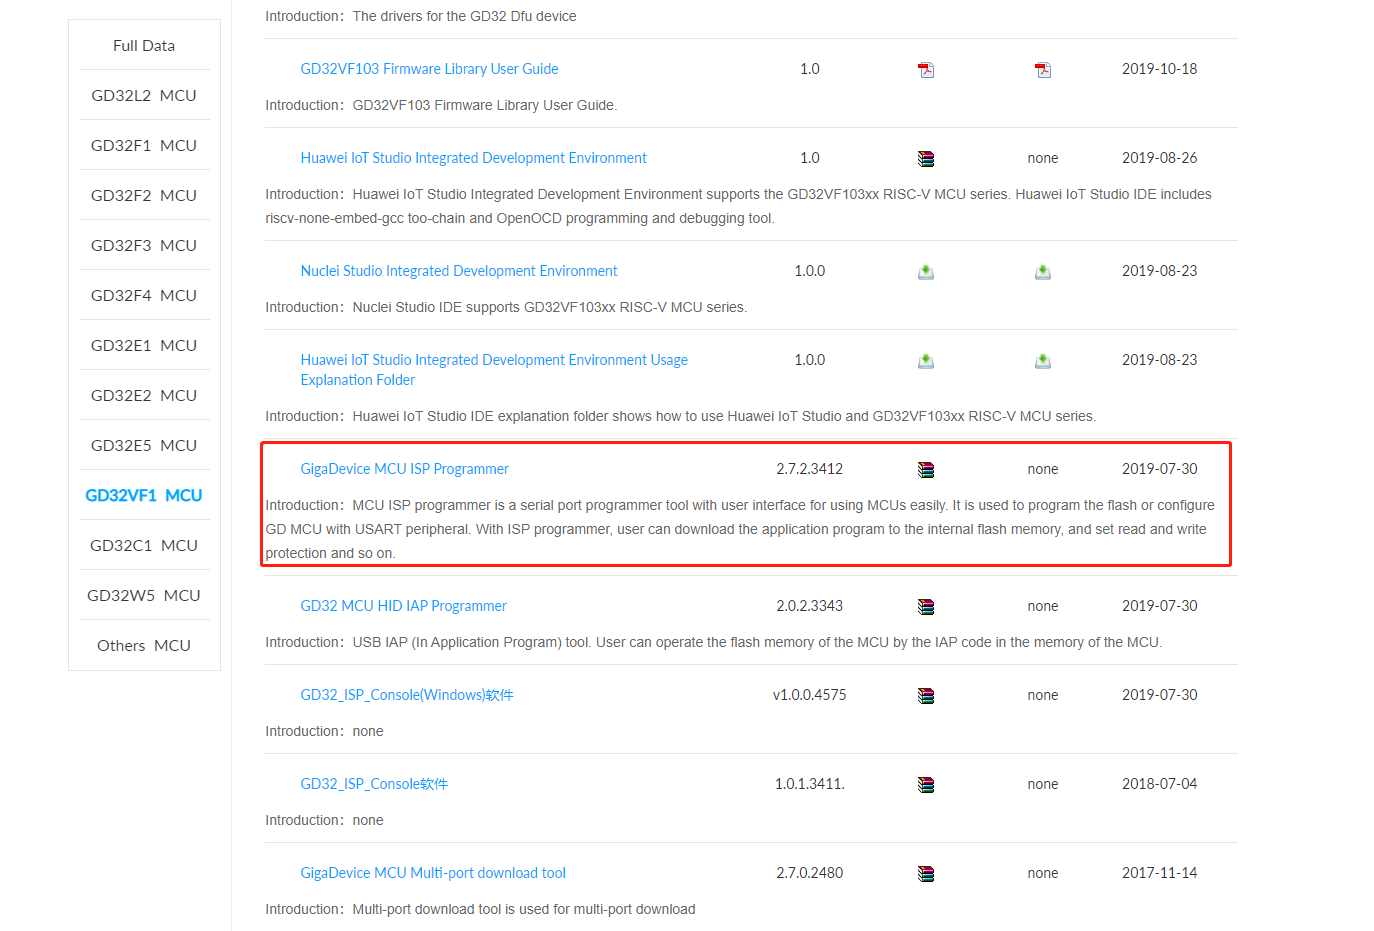Viewport: 1374px width, 931px height.
Task: Download GD32_ISP_Console(Windows) archive icon
Action: coord(926,696)
